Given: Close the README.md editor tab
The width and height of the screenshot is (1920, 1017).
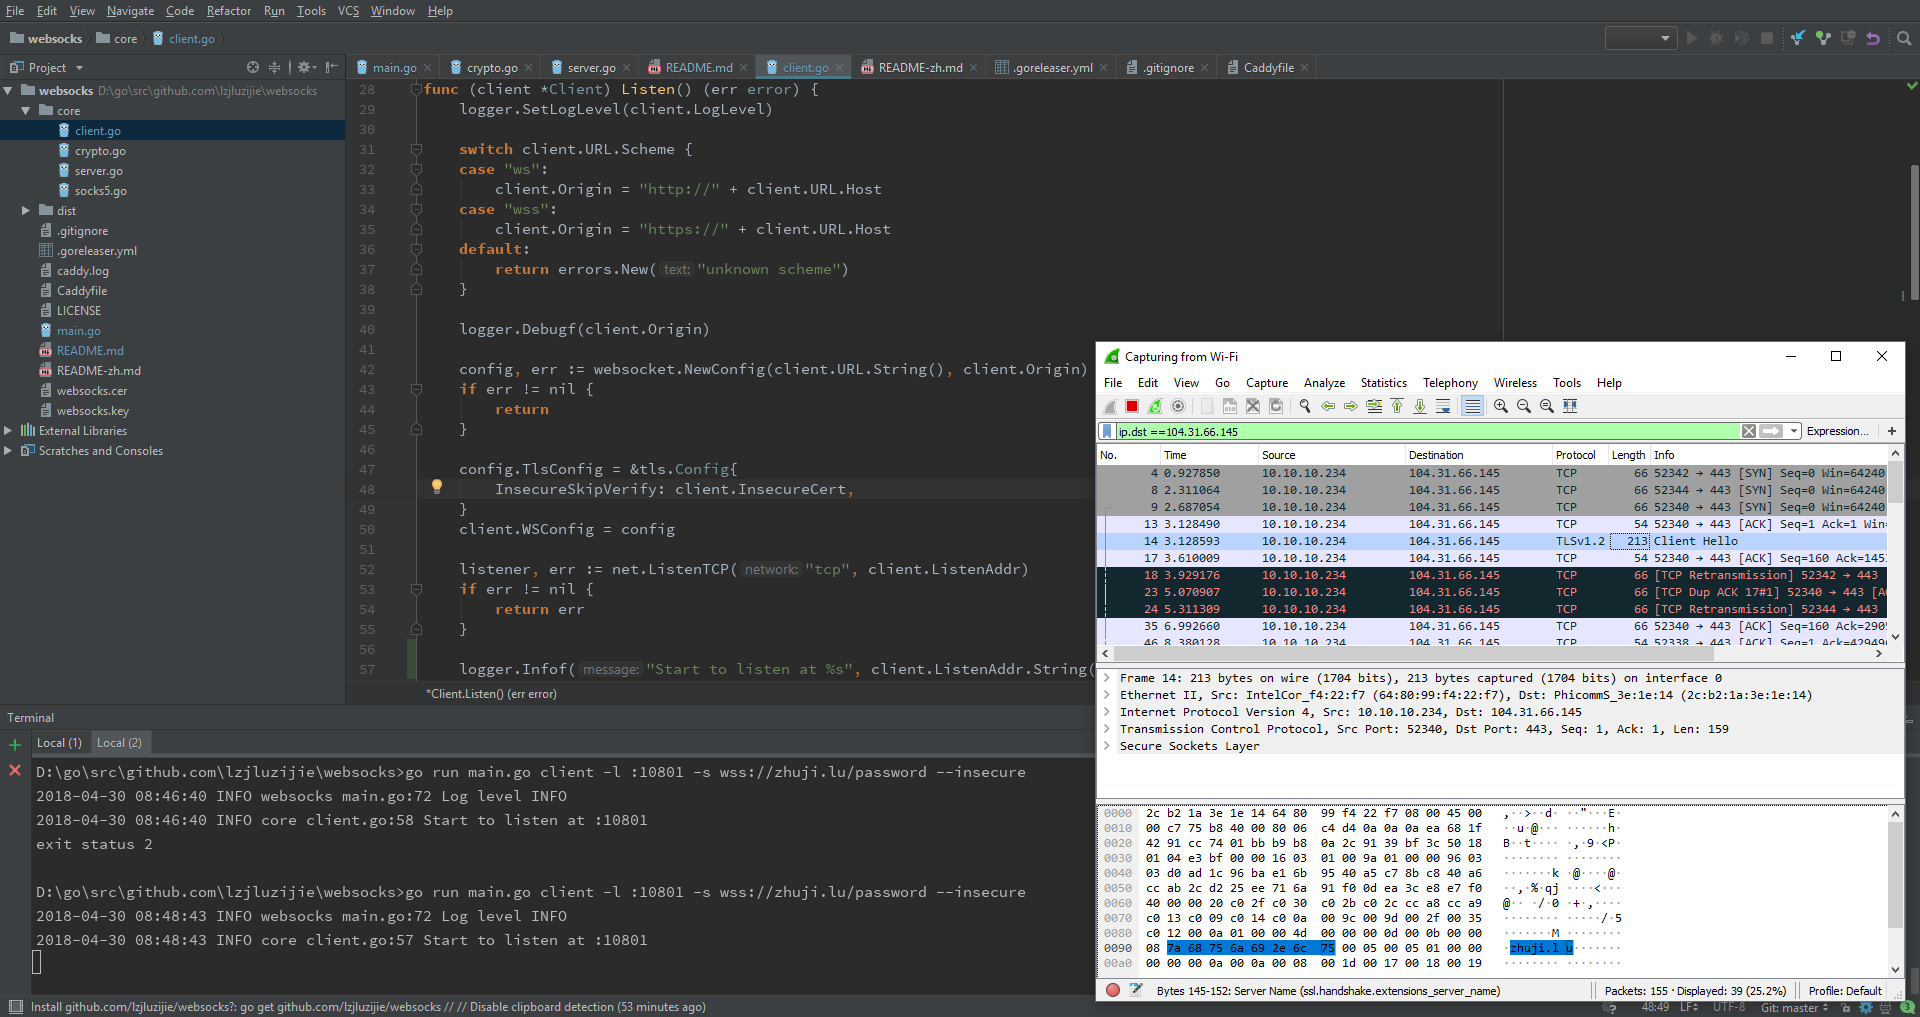Looking at the screenshot, I should pyautogui.click(x=744, y=67).
